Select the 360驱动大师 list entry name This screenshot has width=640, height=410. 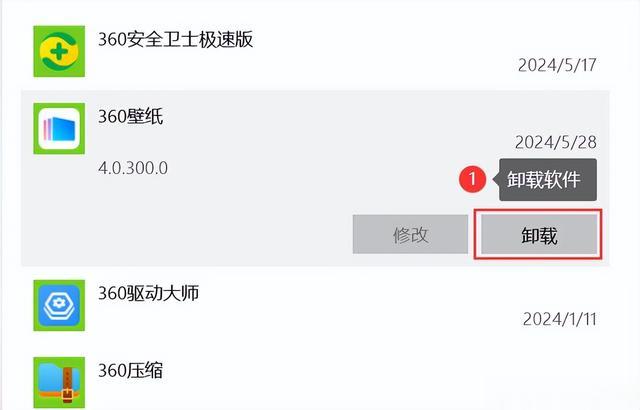[149, 293]
